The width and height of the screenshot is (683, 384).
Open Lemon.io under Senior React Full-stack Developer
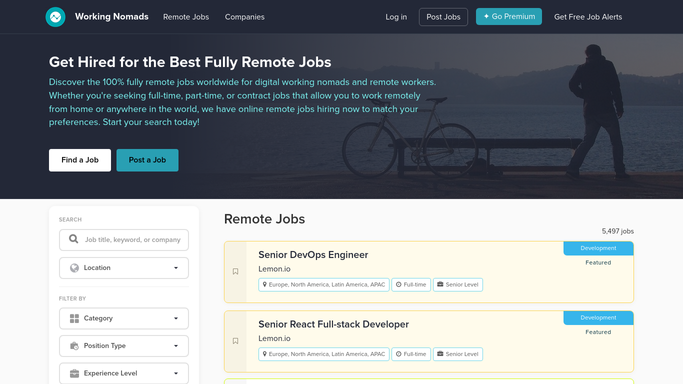pos(274,338)
